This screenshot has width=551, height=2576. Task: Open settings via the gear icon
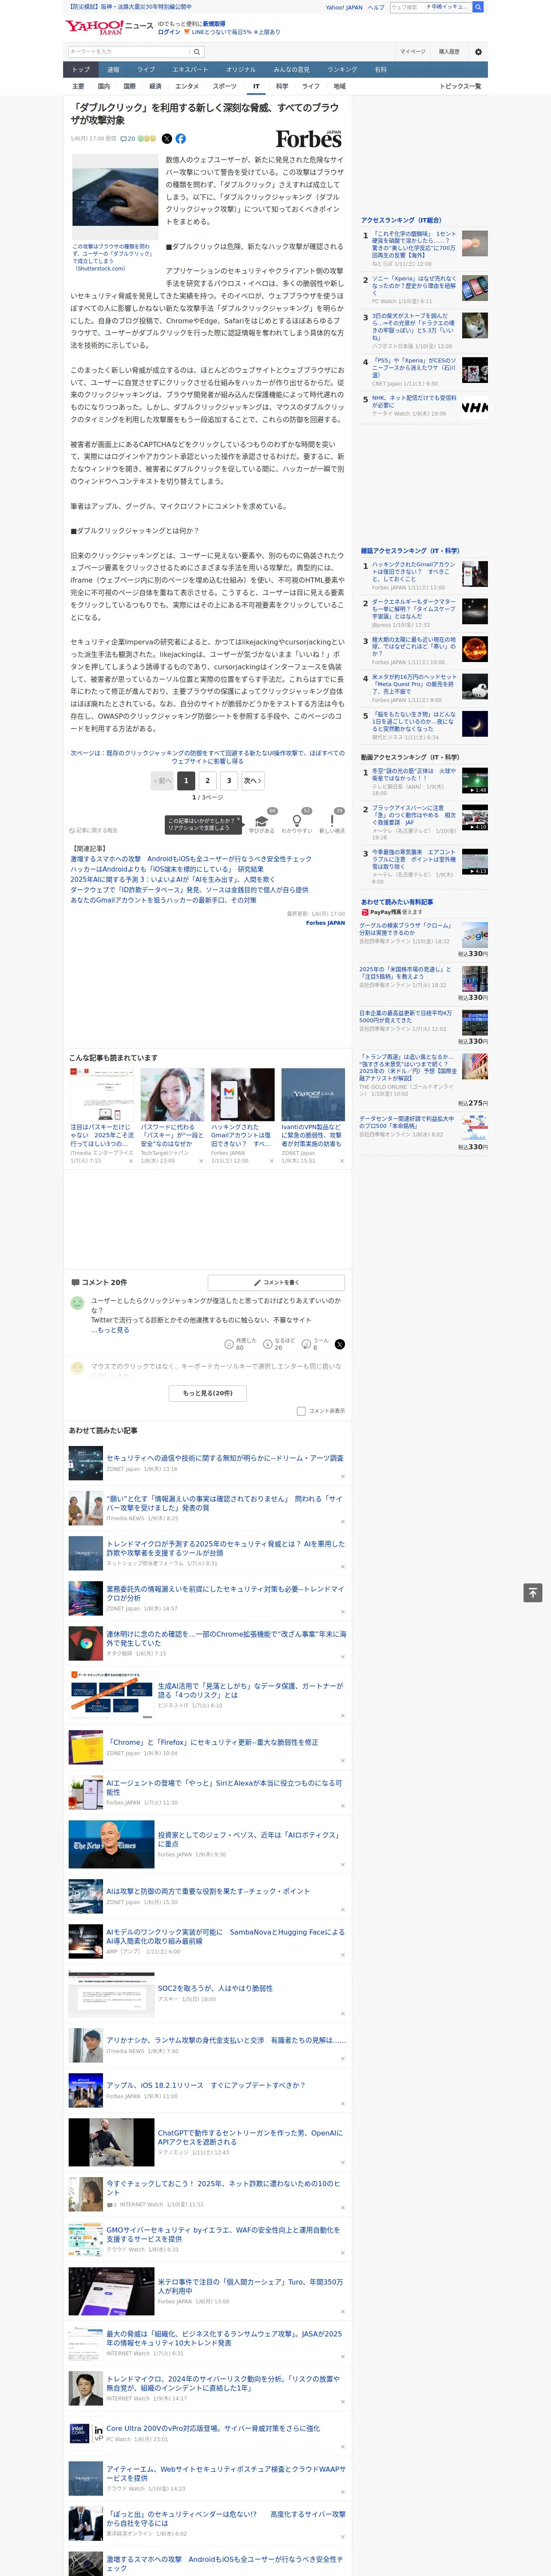pos(478,52)
